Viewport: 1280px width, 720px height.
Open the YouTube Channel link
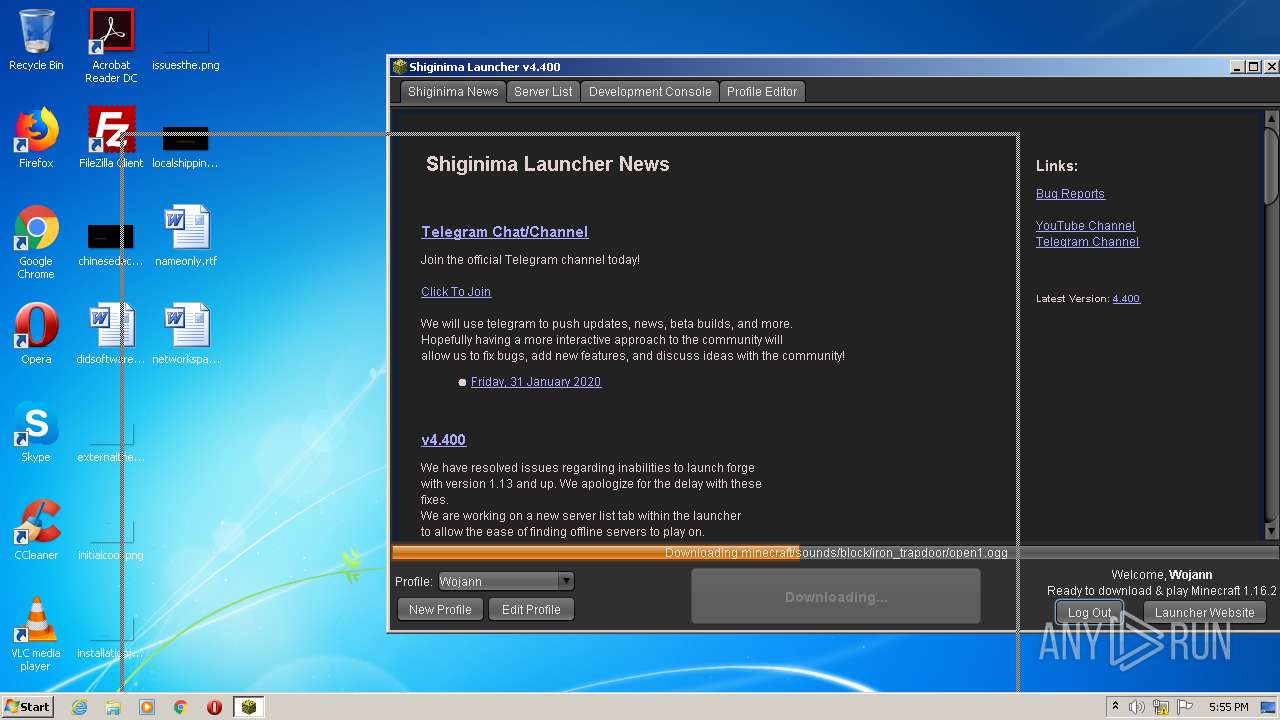1085,226
